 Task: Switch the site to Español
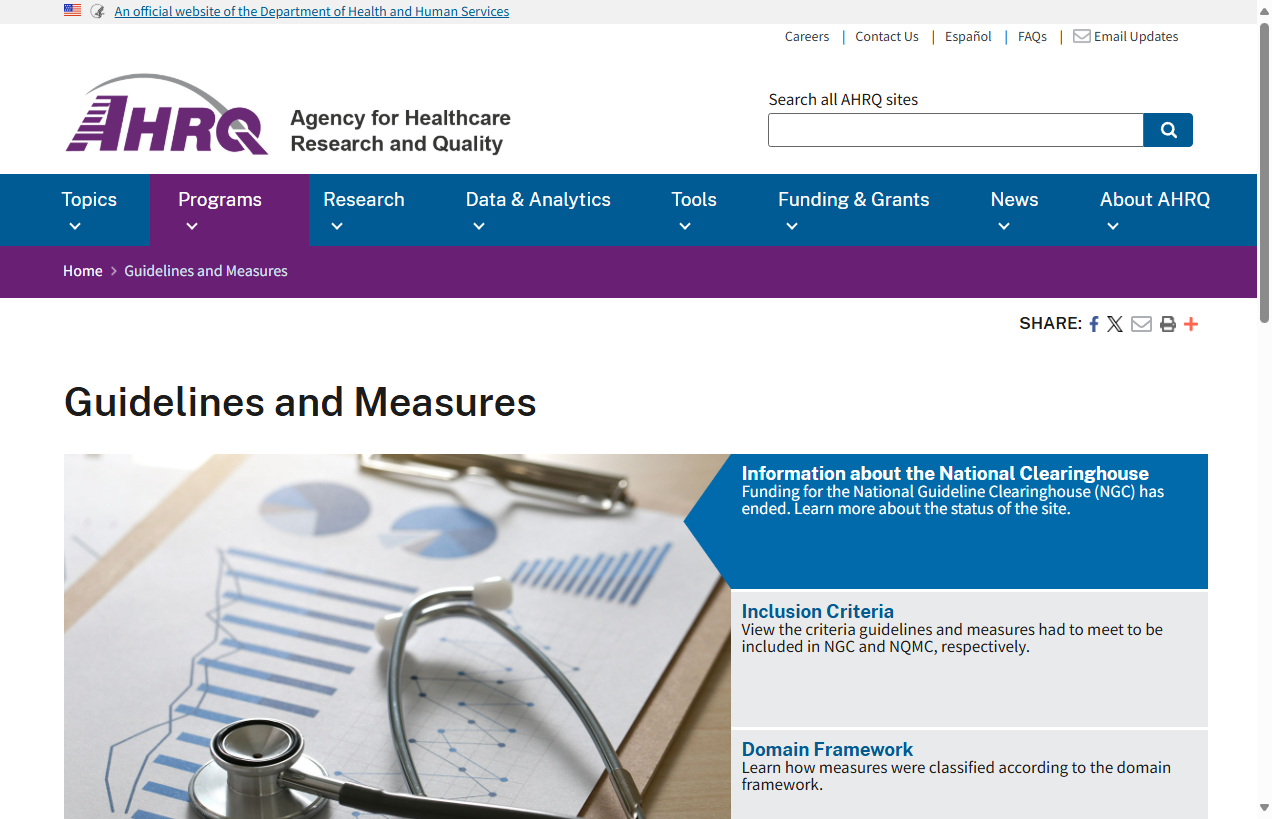tap(967, 36)
